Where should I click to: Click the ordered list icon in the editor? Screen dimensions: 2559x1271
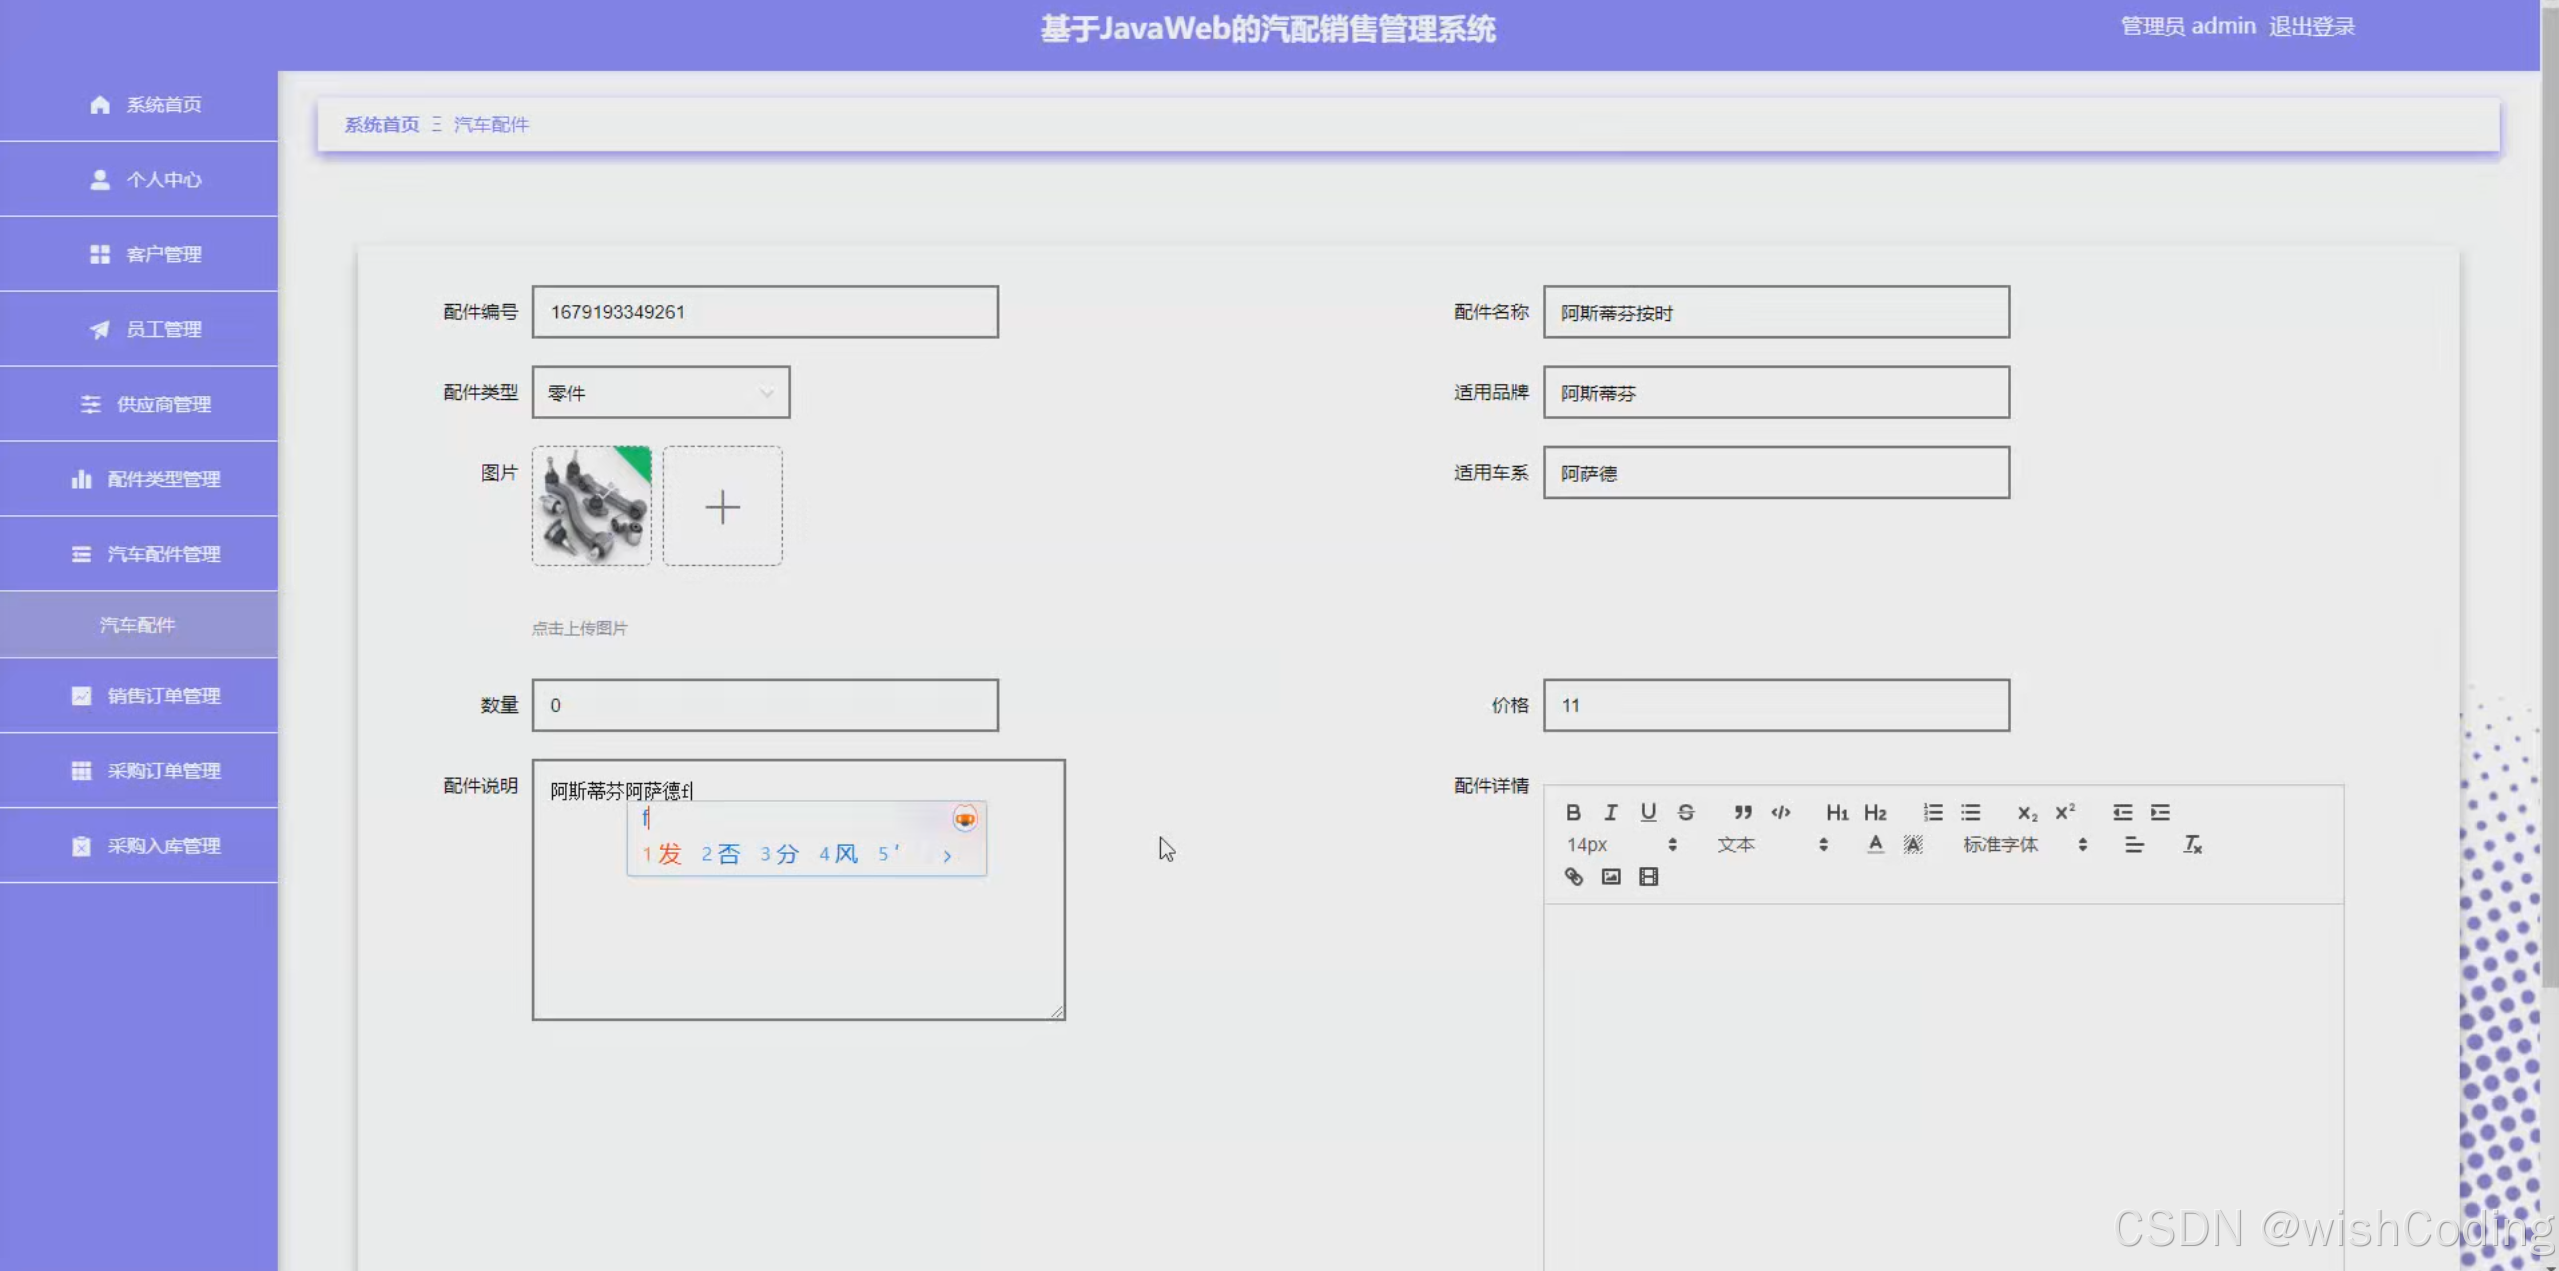tap(1933, 812)
